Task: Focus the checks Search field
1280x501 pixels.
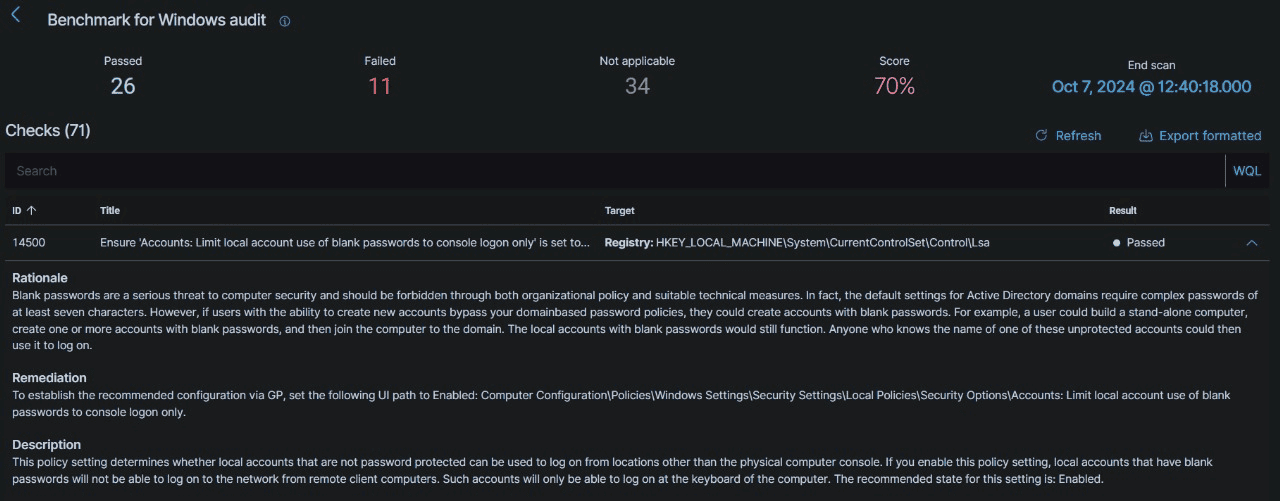Action: click(600, 171)
